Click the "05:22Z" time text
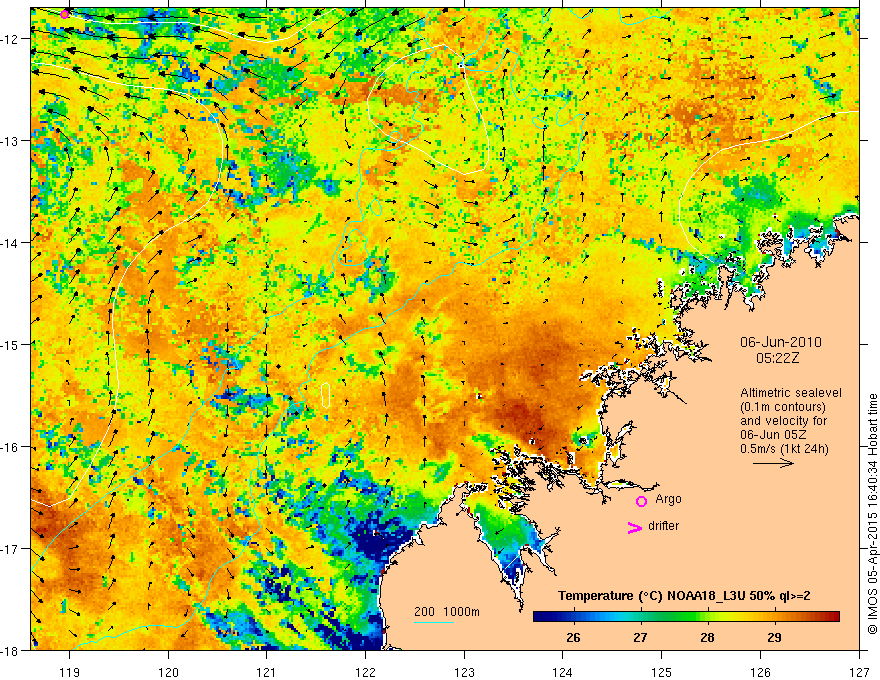 (778, 358)
